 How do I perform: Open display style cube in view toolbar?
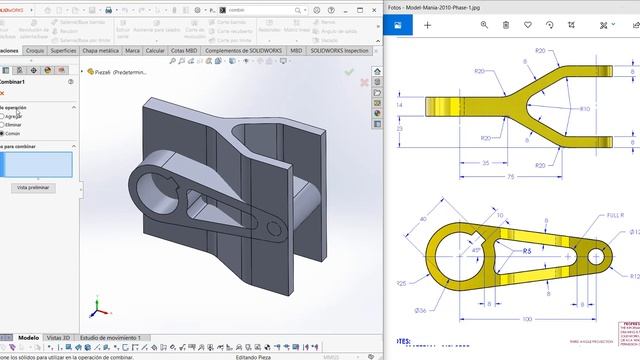point(232,61)
